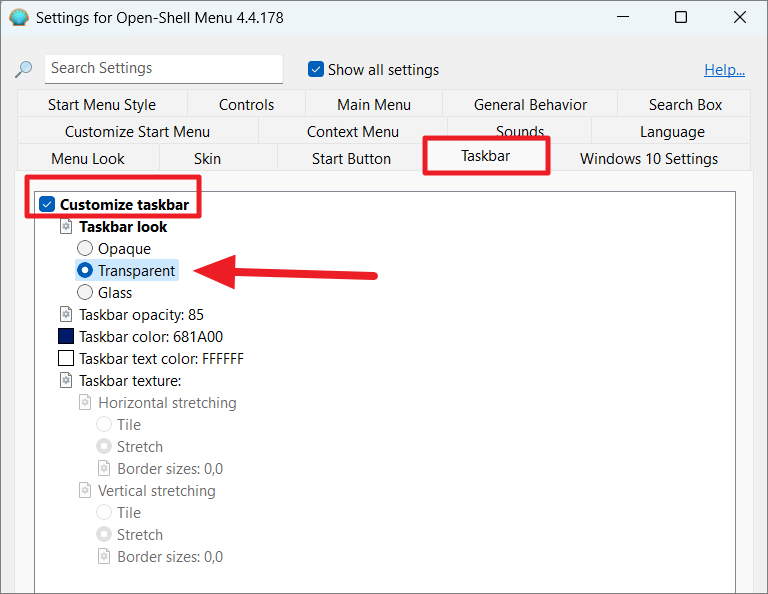The height and width of the screenshot is (594, 768).
Task: Click the Taskbar opacity setting icon
Action: (66, 314)
